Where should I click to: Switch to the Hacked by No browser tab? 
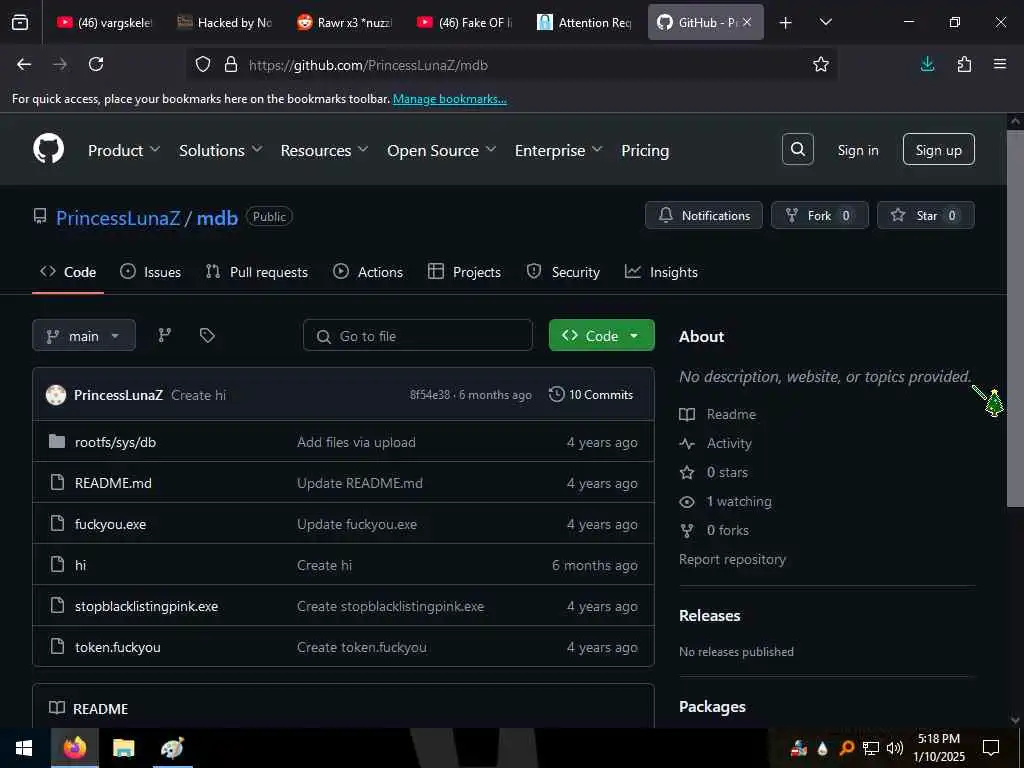click(225, 22)
